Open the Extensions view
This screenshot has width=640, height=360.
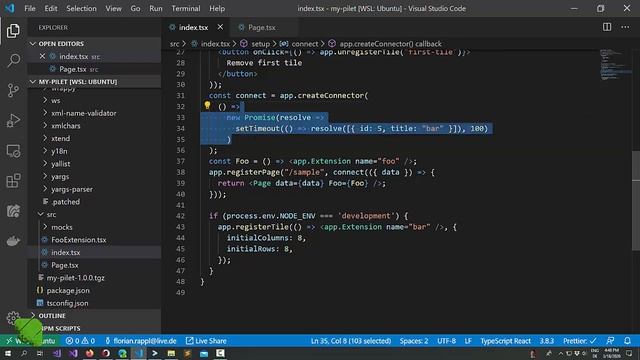pos(13,181)
